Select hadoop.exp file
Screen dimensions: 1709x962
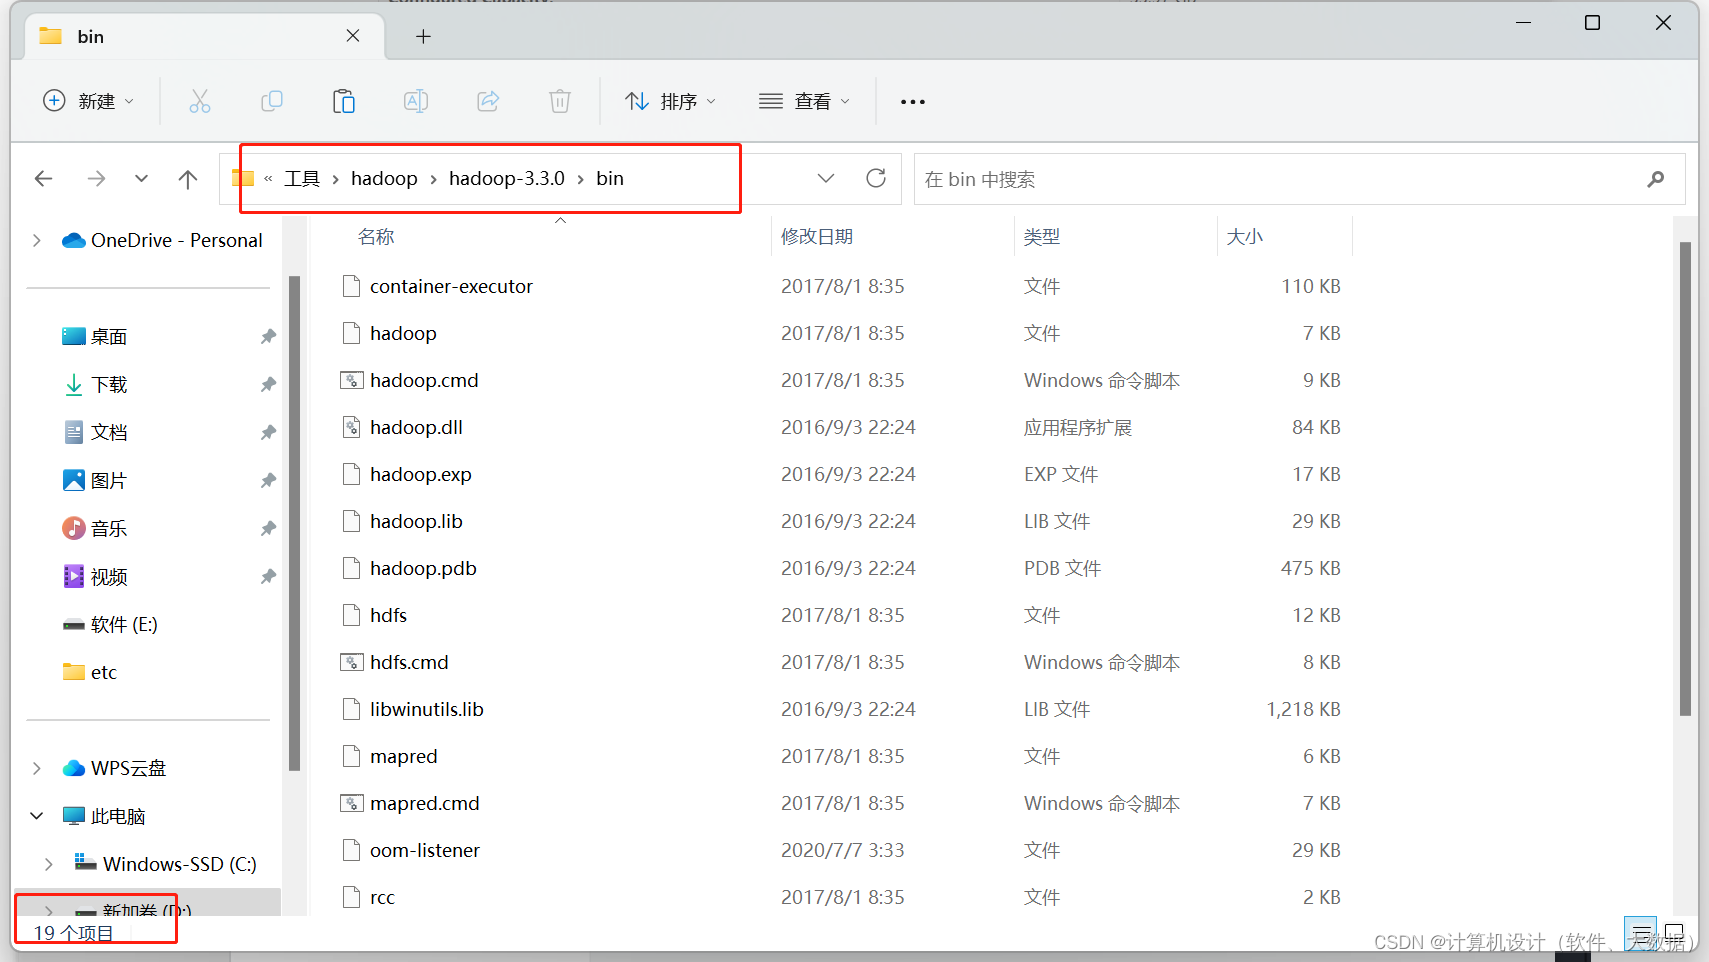point(420,474)
